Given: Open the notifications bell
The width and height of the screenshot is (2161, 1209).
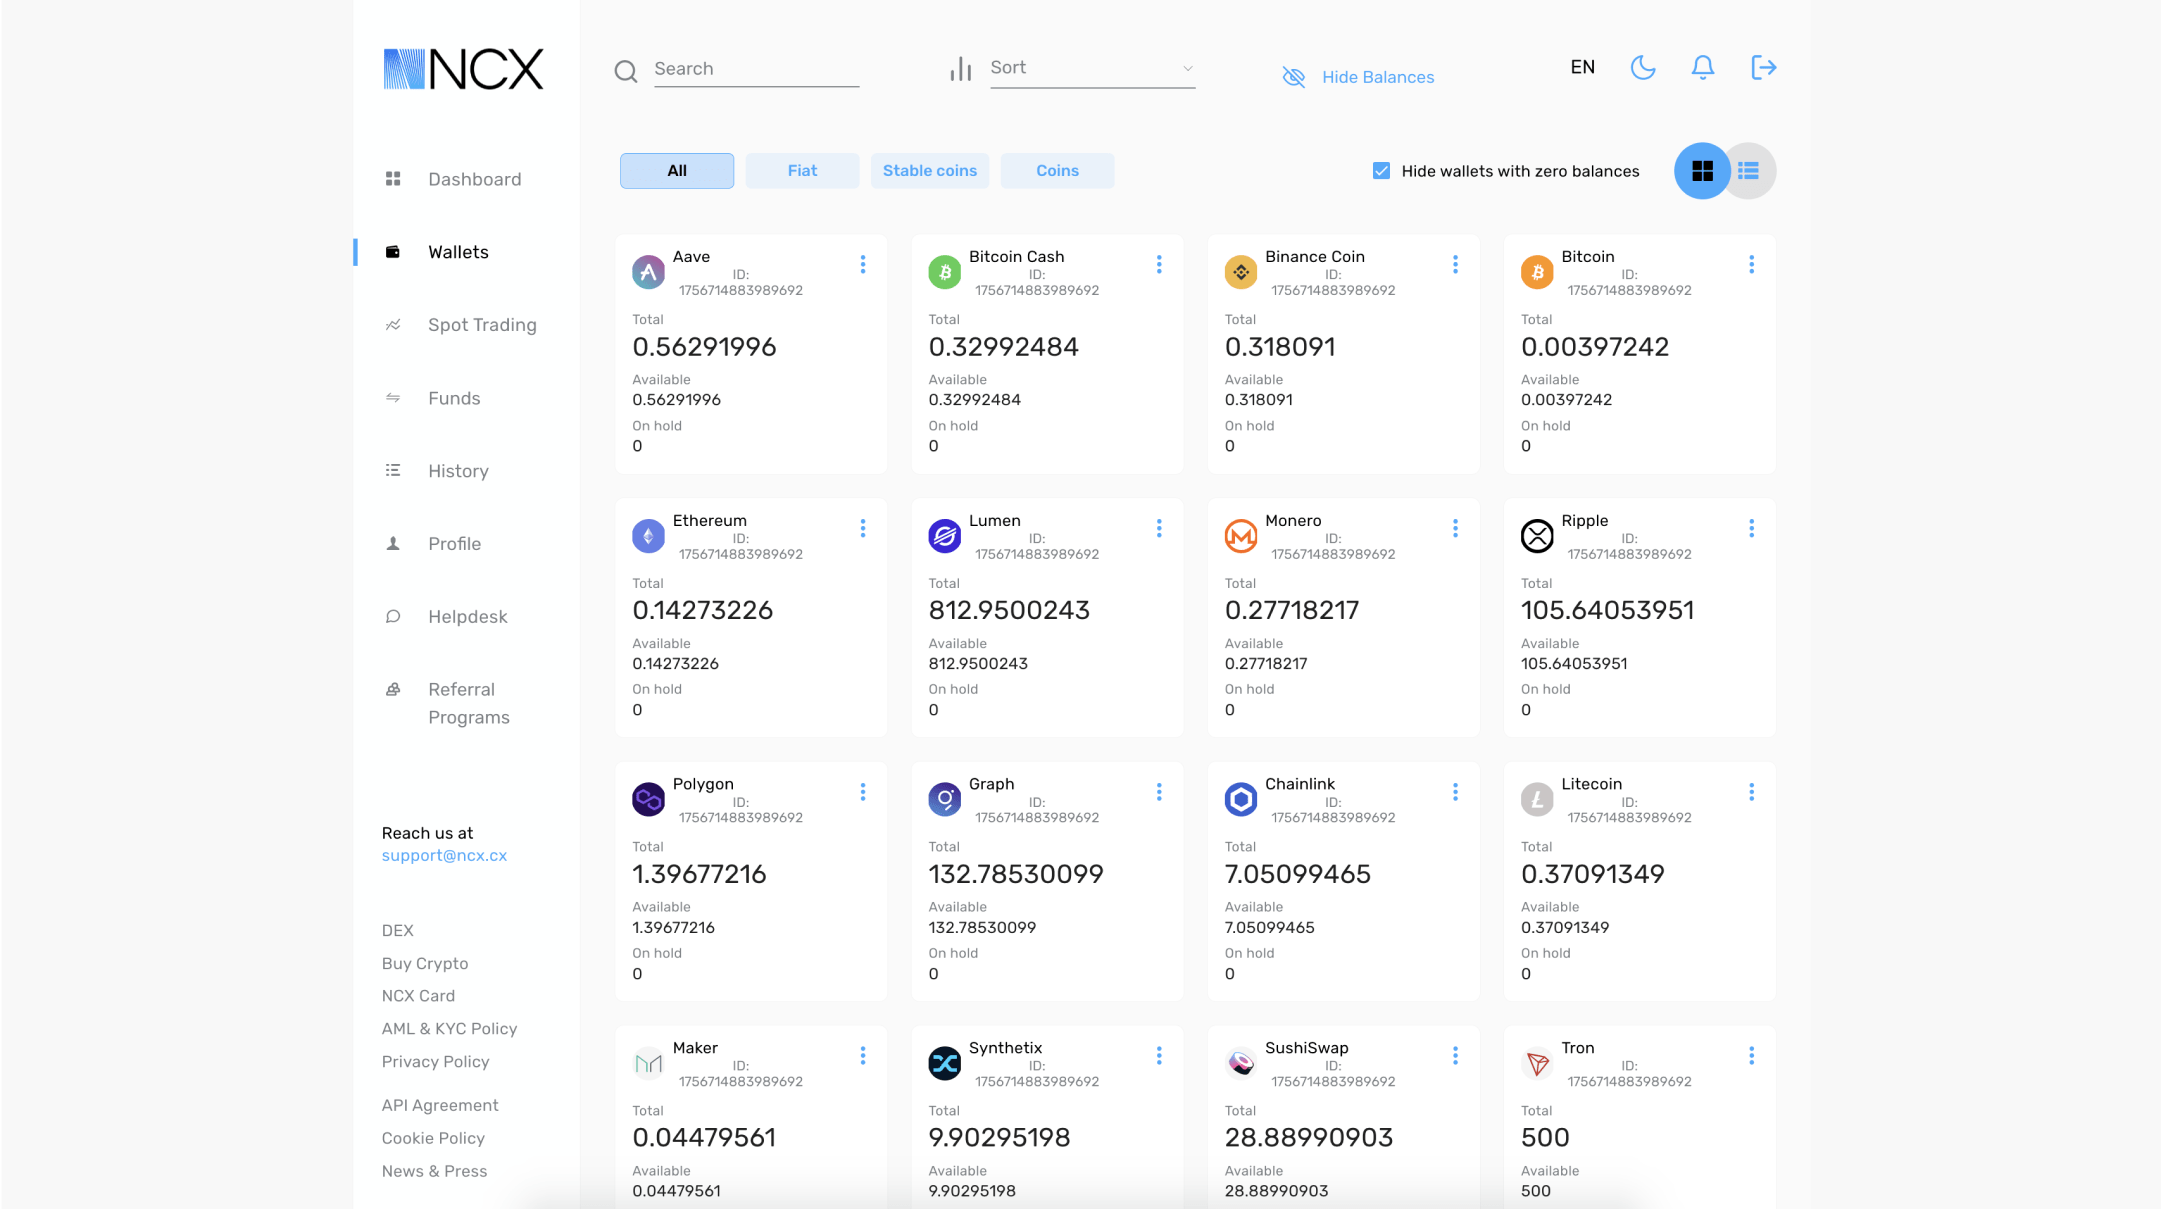Looking at the screenshot, I should pos(1702,67).
